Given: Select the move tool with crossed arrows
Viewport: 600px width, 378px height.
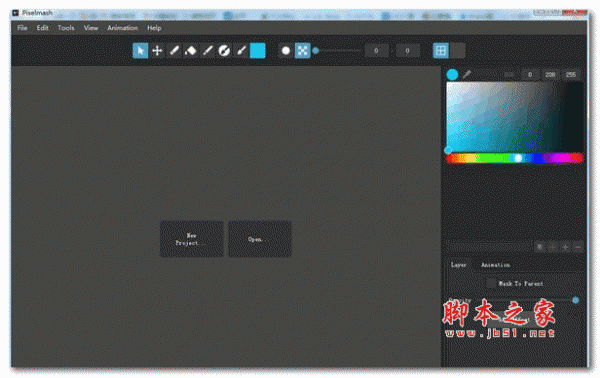Looking at the screenshot, I should point(157,51).
